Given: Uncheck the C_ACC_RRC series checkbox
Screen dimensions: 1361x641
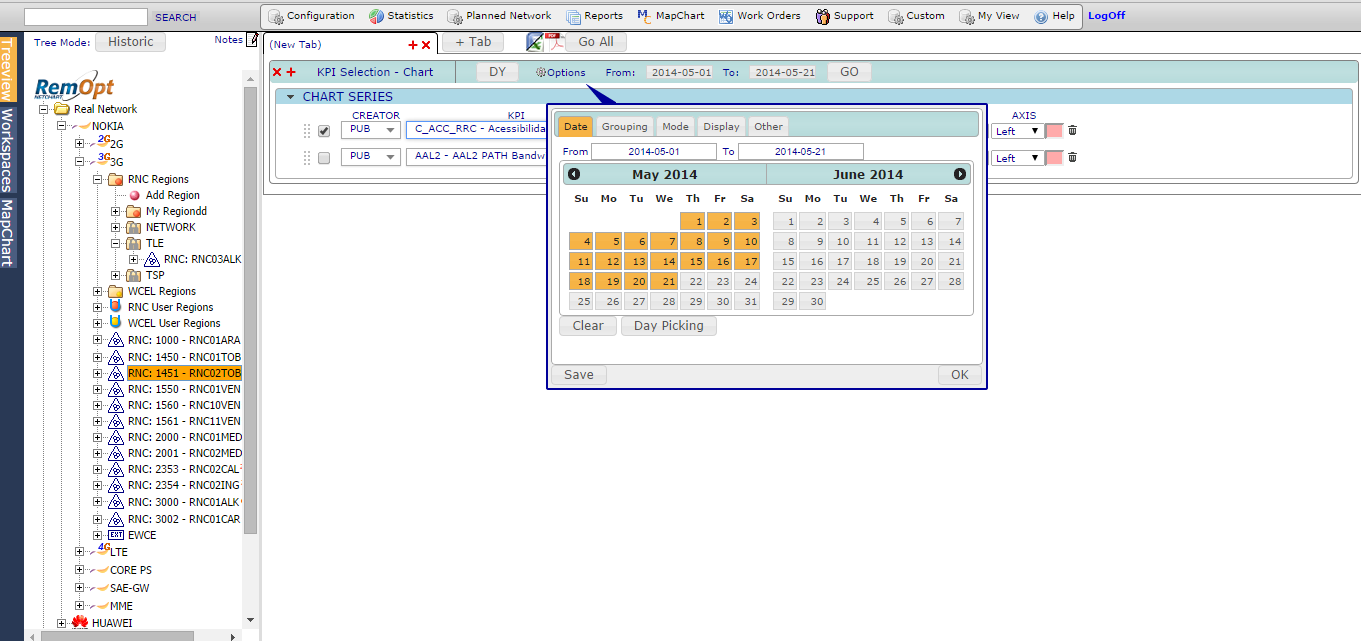Looking at the screenshot, I should click(x=324, y=131).
